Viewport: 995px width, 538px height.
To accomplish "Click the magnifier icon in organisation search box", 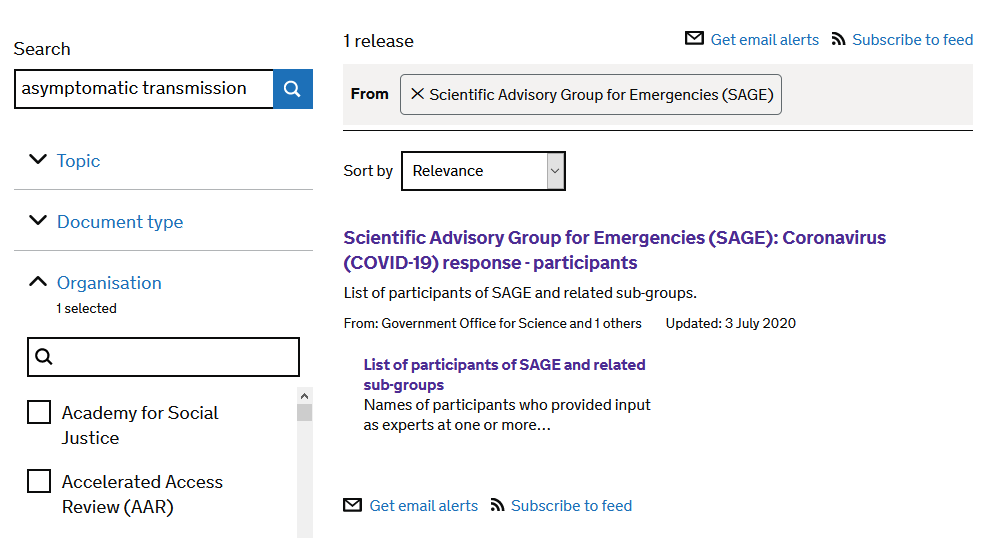I will tap(43, 357).
